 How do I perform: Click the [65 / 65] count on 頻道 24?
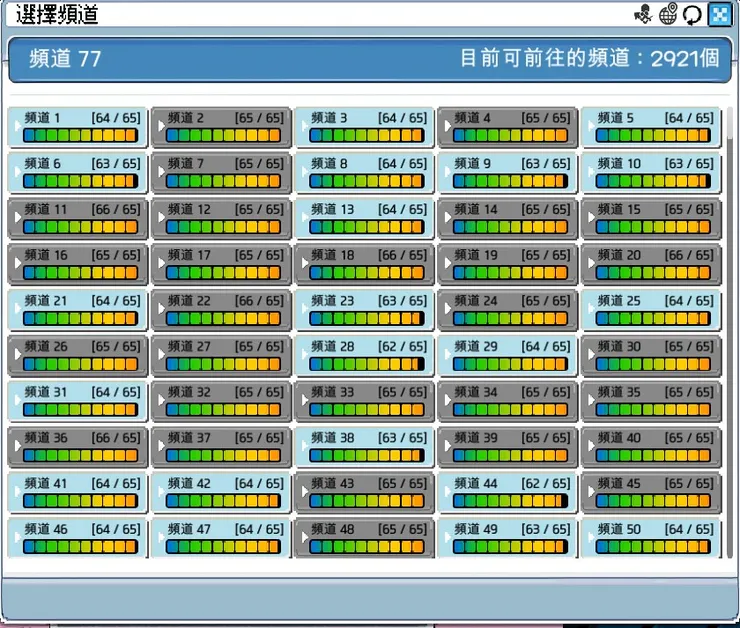(546, 301)
